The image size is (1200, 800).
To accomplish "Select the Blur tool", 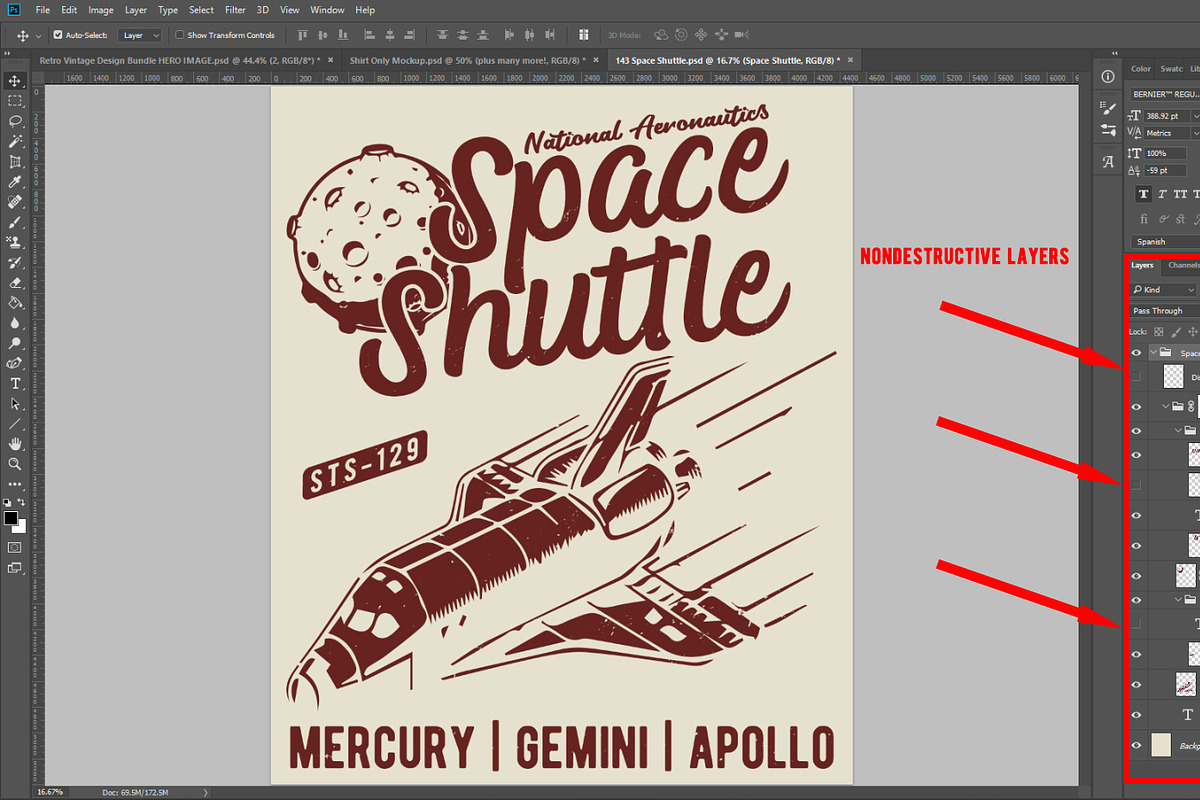I will (15, 323).
